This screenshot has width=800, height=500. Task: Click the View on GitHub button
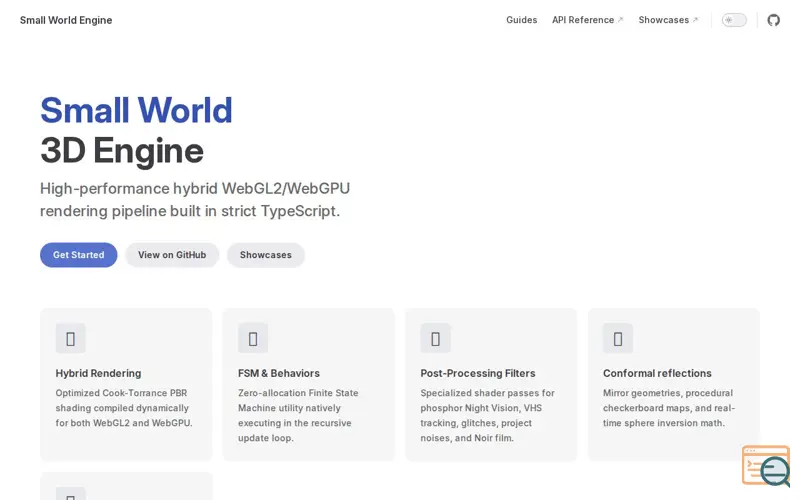[172, 255]
